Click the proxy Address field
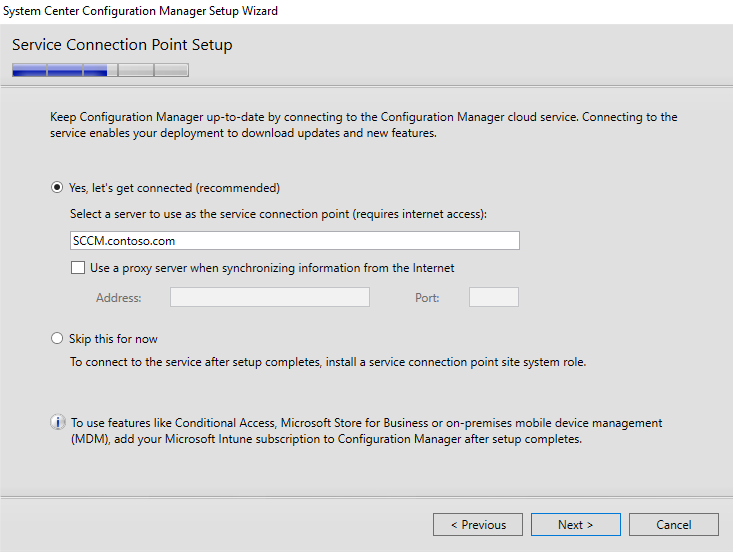The image size is (733, 552). click(x=270, y=297)
